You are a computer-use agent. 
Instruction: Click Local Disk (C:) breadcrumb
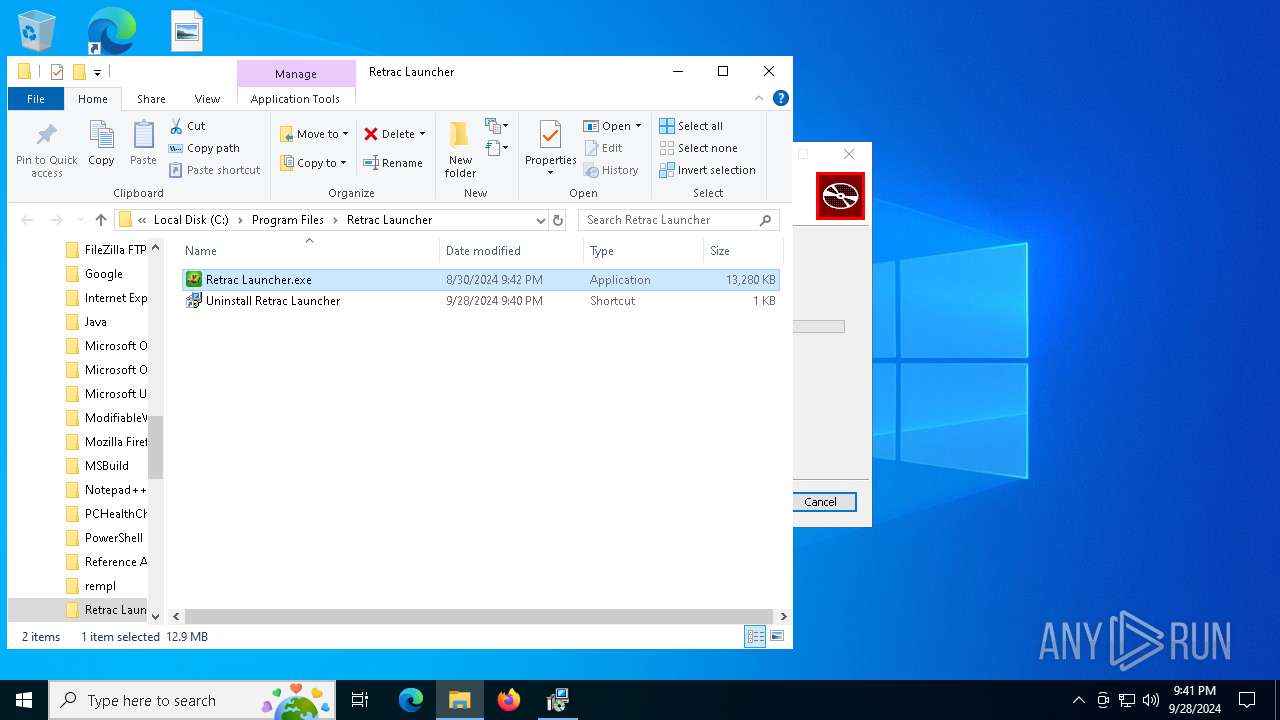(x=191, y=220)
